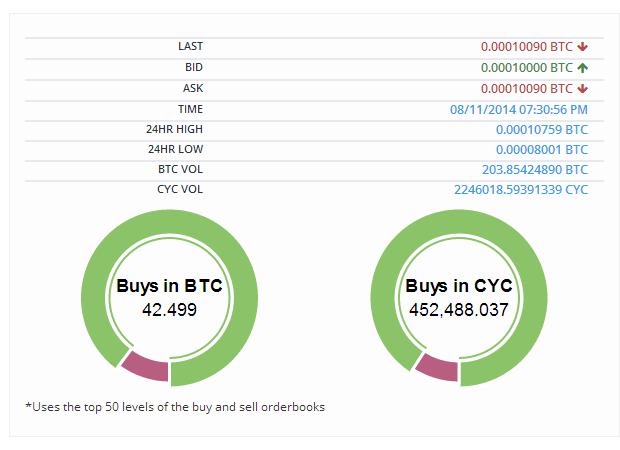Click the 24HR HIGH value 0.00010759 BTC
The height and width of the screenshot is (450, 620).
pos(542,130)
